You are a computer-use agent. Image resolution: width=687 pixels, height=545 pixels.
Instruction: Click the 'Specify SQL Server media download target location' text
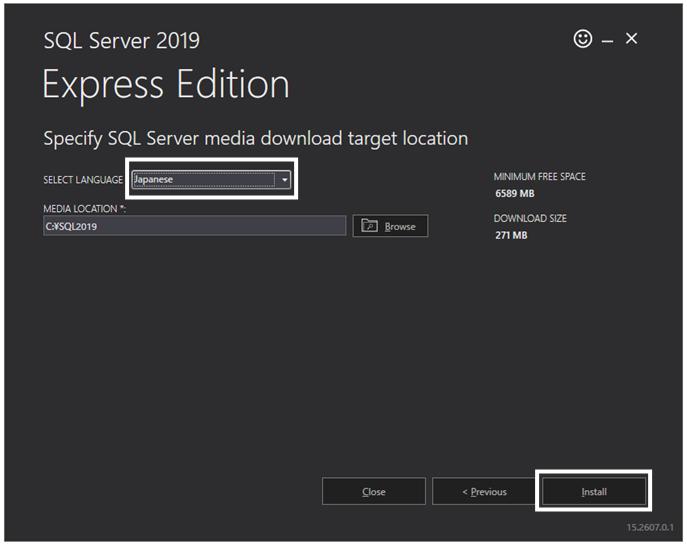(255, 138)
